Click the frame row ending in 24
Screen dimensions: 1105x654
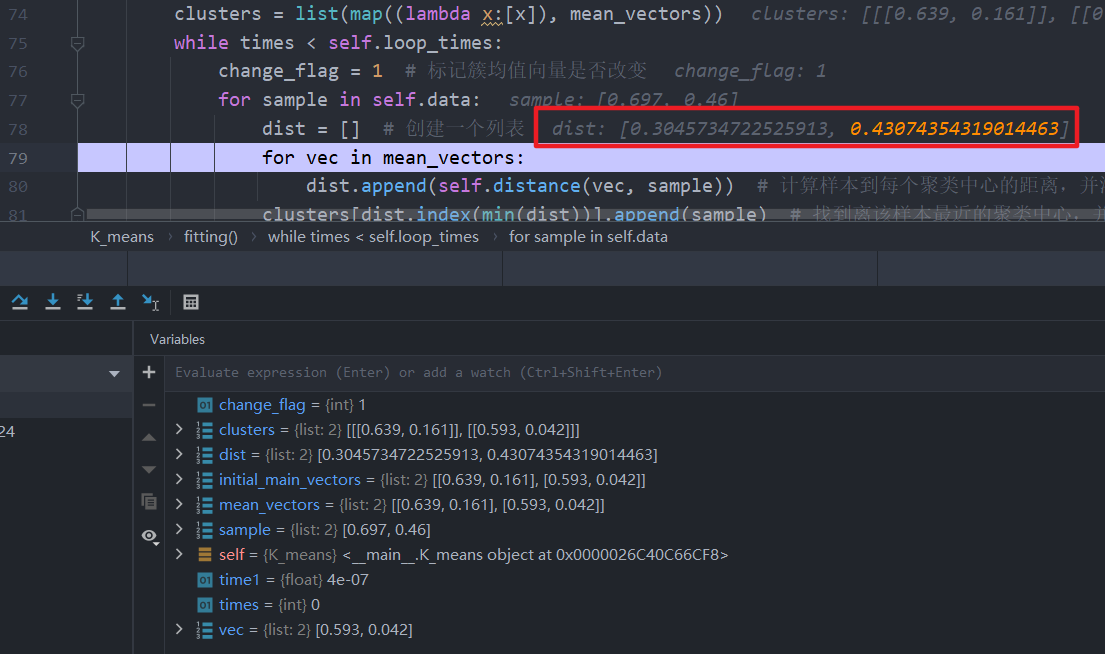tap(66, 431)
